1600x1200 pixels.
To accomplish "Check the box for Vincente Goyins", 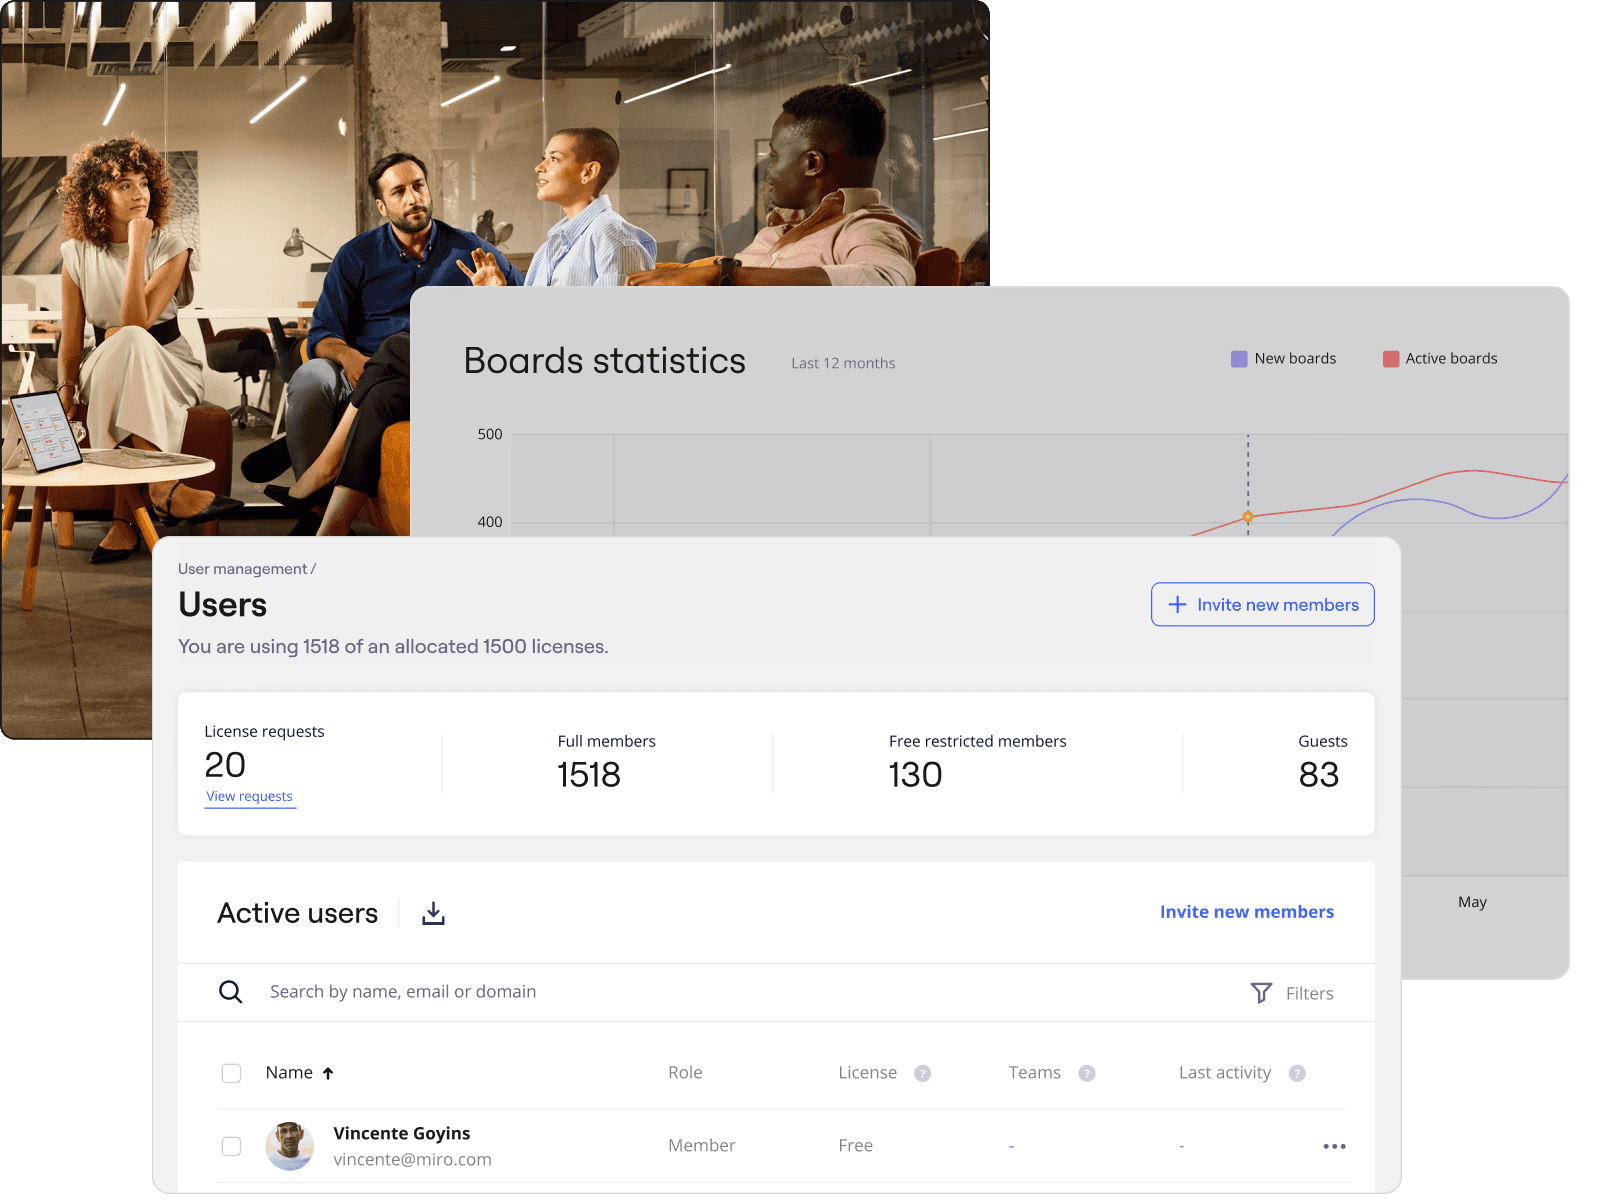I will pos(231,1146).
